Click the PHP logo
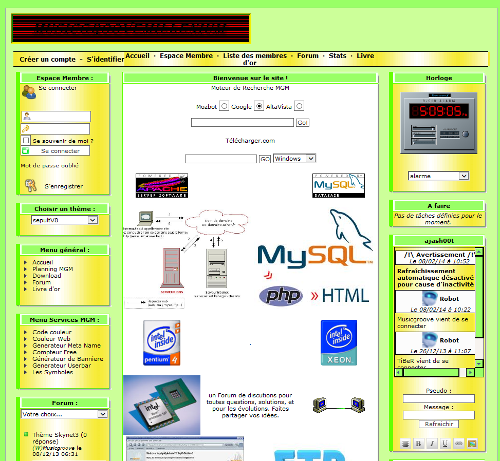This screenshot has height=461, width=500. coord(281,296)
